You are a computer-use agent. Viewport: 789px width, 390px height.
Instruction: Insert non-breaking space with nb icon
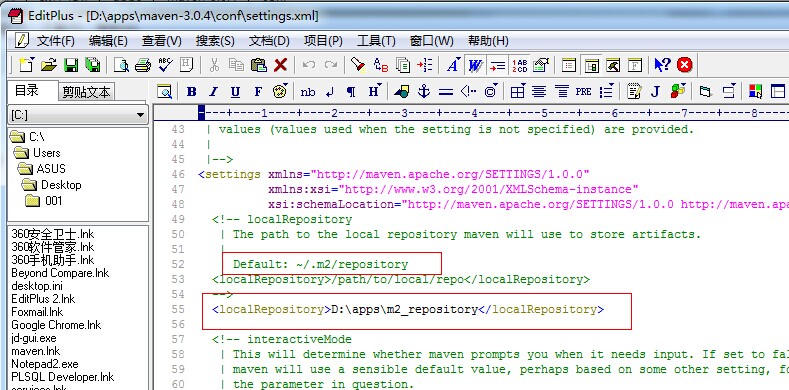(x=308, y=92)
